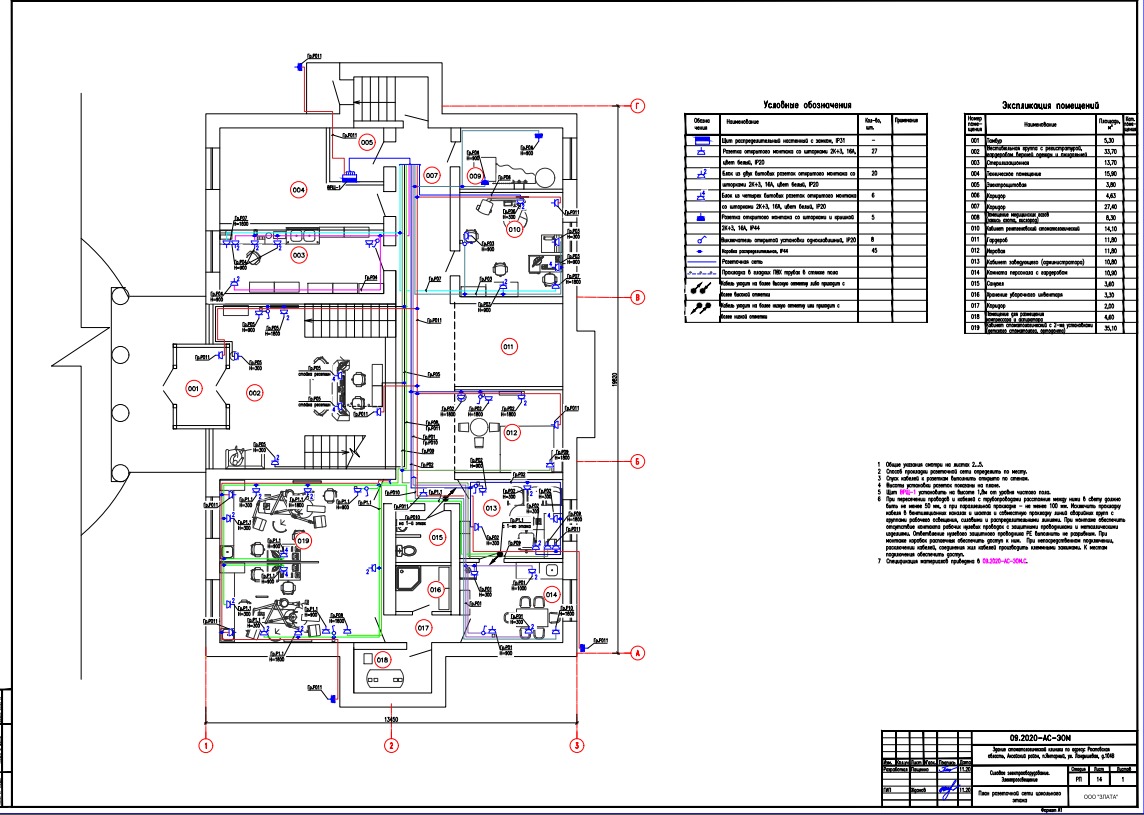Image resolution: width=1144 pixels, height=815 pixels.
Task: Click grid axis marker А
Action: point(638,654)
